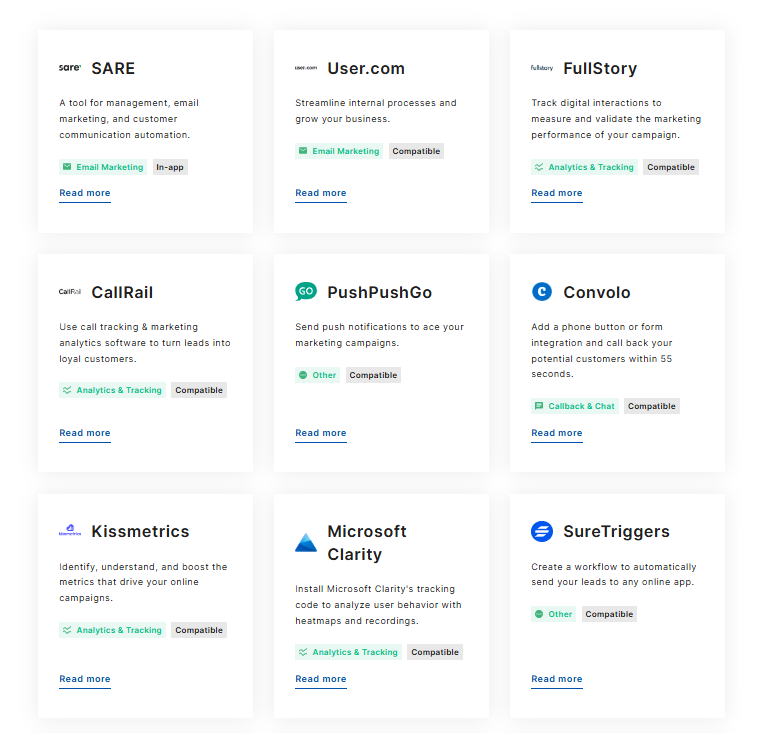Viewport: 767px width, 733px height.
Task: Open Read more link for SARE
Action: pyautogui.click(x=85, y=193)
